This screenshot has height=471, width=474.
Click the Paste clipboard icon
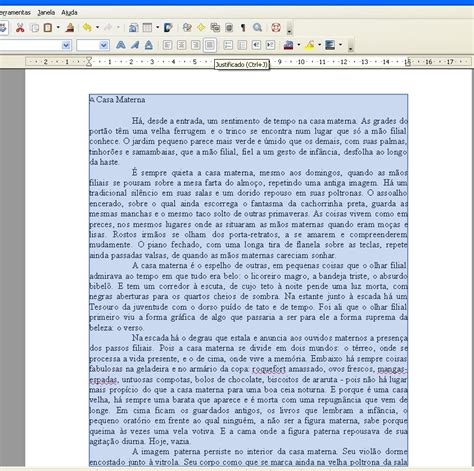(48, 28)
